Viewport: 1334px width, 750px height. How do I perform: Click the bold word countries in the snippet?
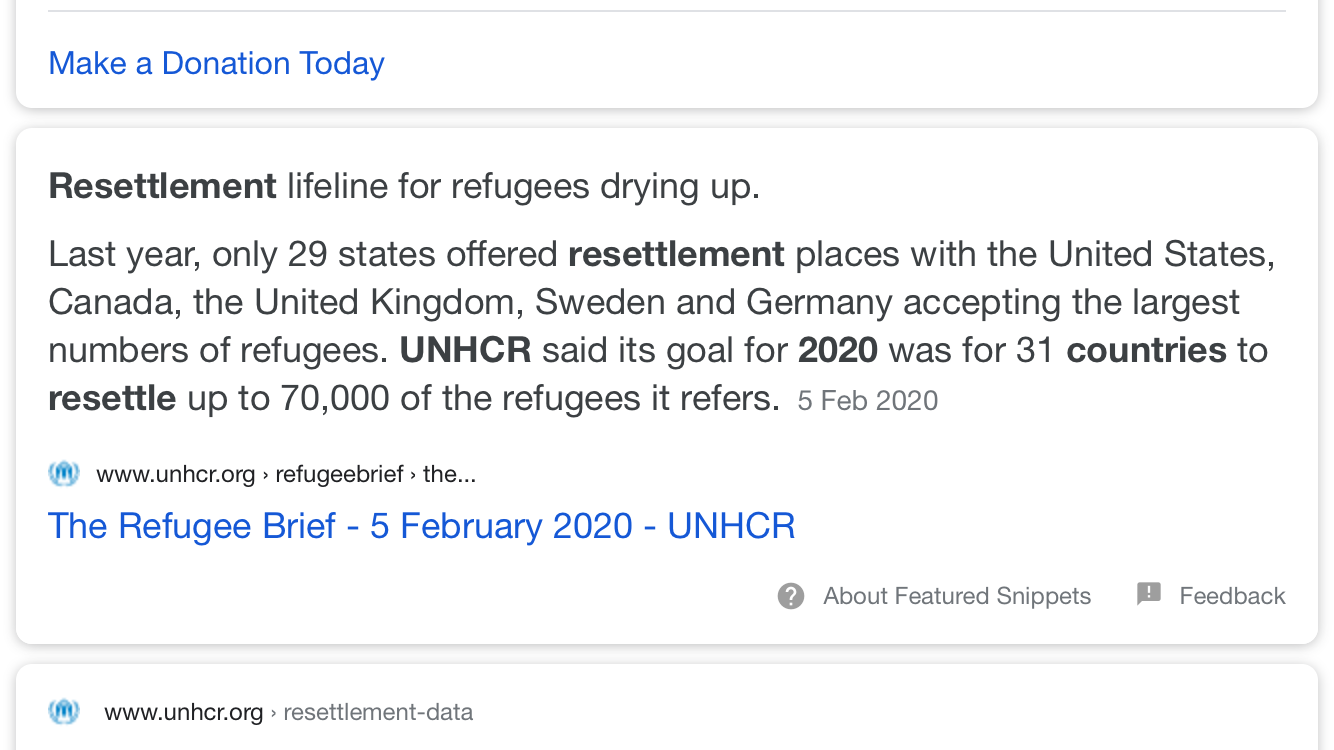tap(1146, 350)
